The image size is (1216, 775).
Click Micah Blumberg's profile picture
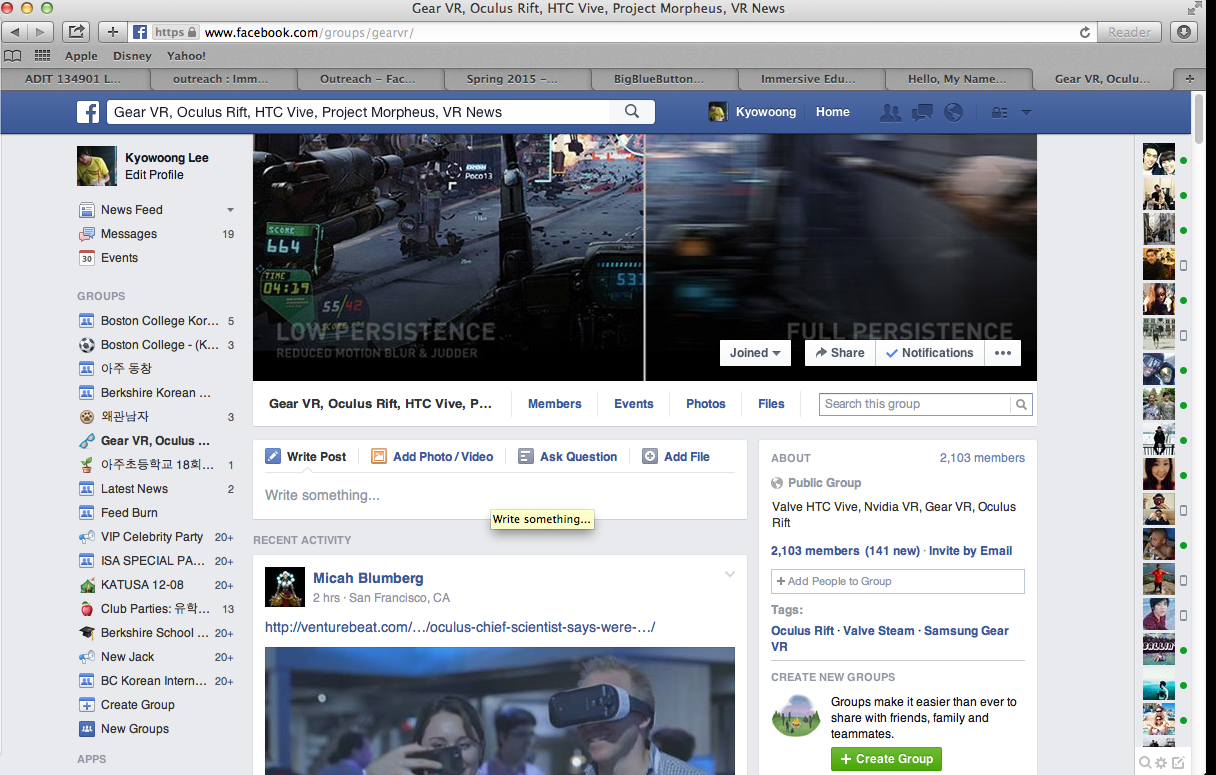[285, 587]
